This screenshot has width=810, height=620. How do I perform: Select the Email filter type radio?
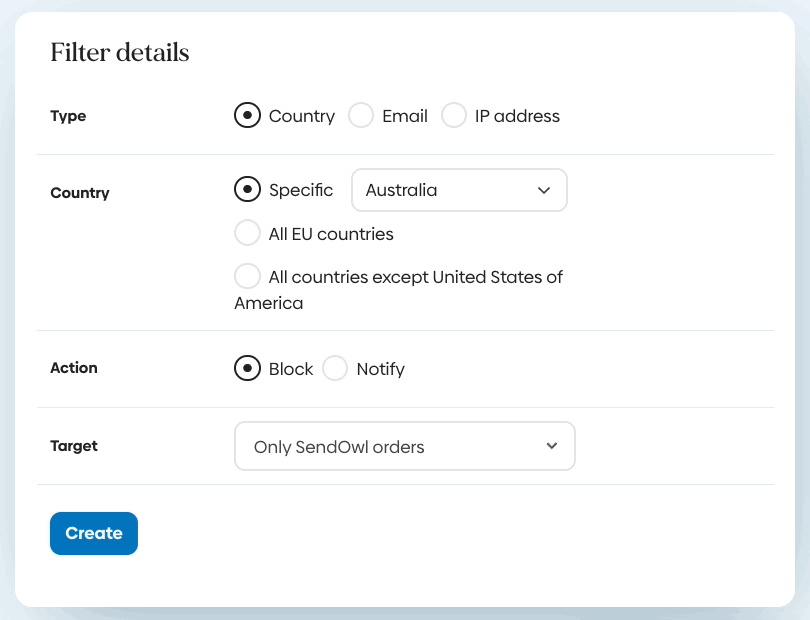point(361,116)
